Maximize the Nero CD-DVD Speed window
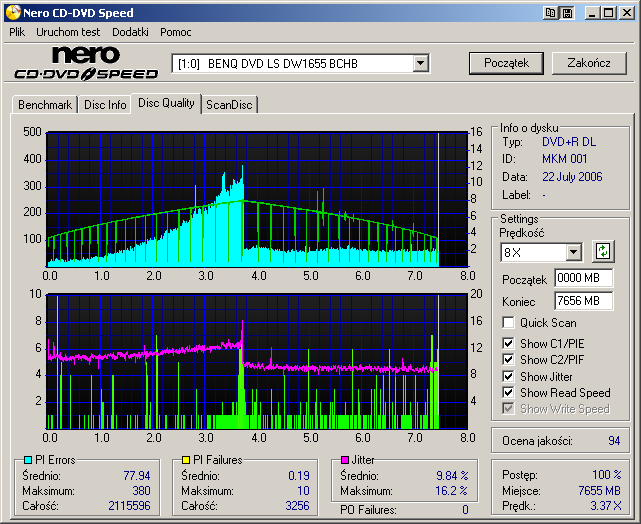Image resolution: width=641 pixels, height=524 pixels. coord(609,13)
